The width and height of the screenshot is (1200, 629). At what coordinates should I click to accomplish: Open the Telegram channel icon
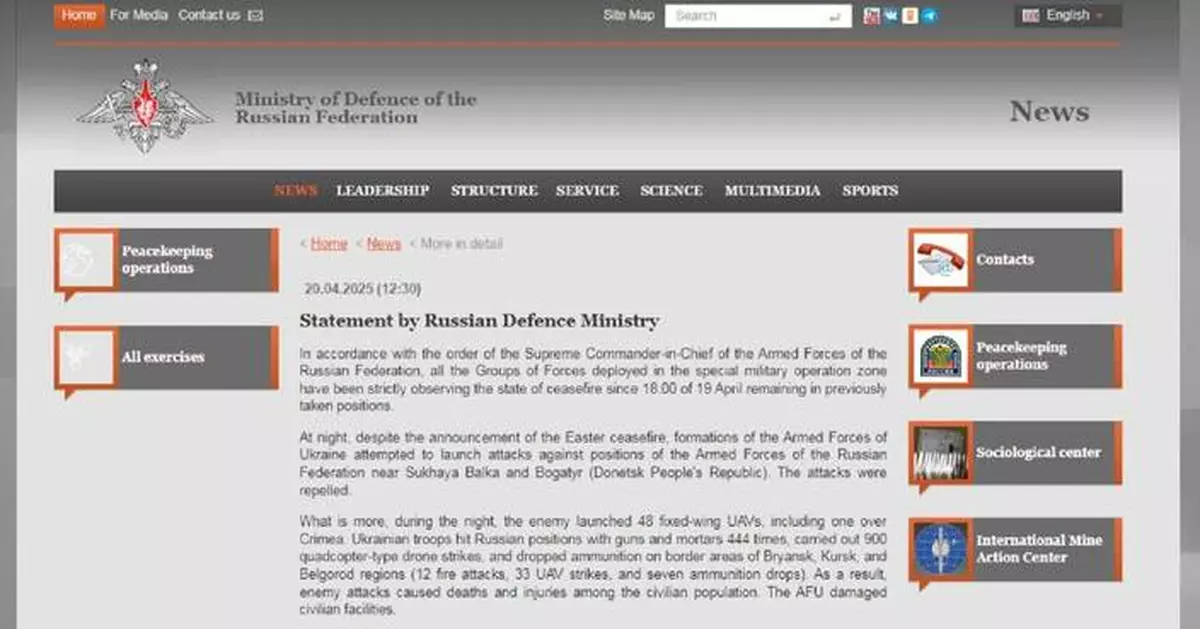(929, 16)
